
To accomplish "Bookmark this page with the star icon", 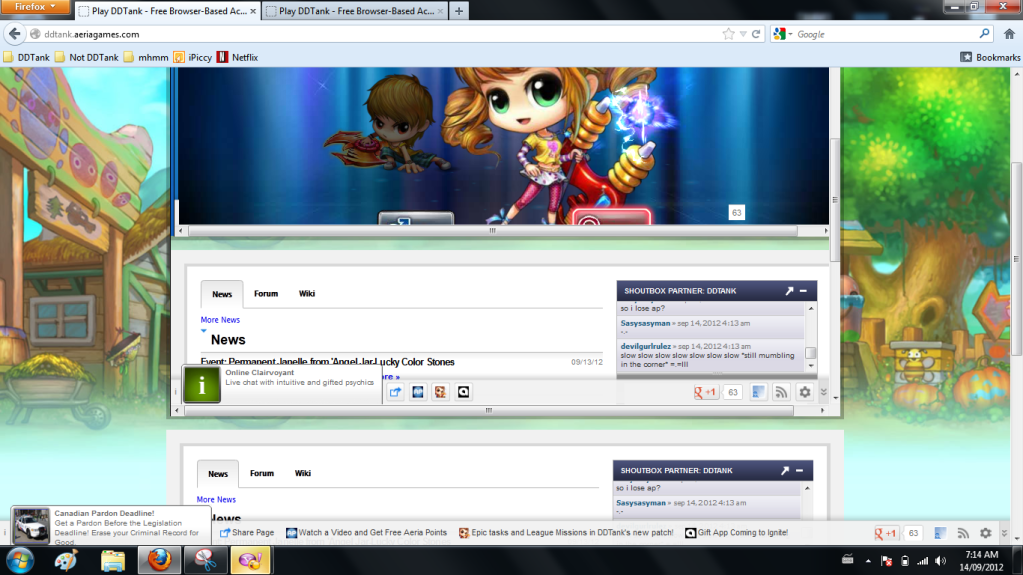I will [x=728, y=34].
